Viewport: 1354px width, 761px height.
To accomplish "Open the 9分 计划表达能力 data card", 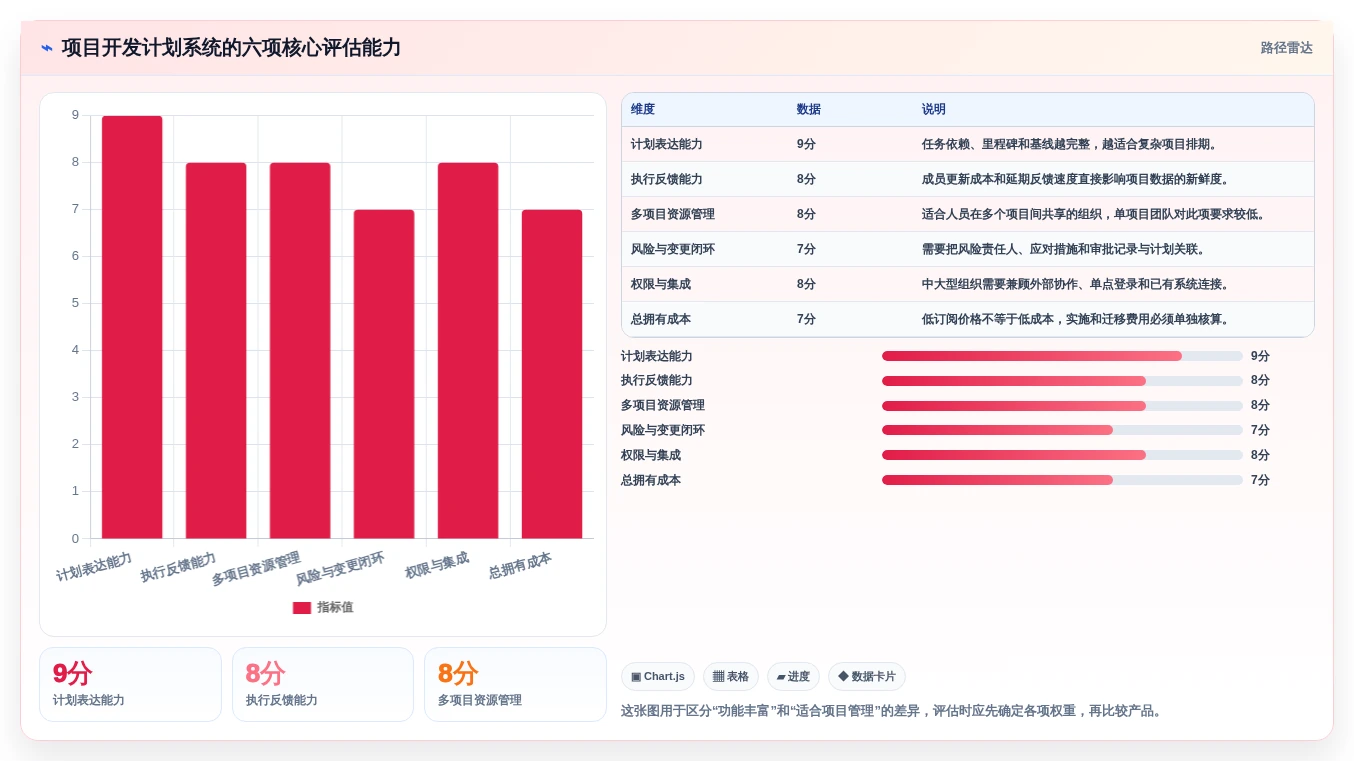I will click(130, 684).
